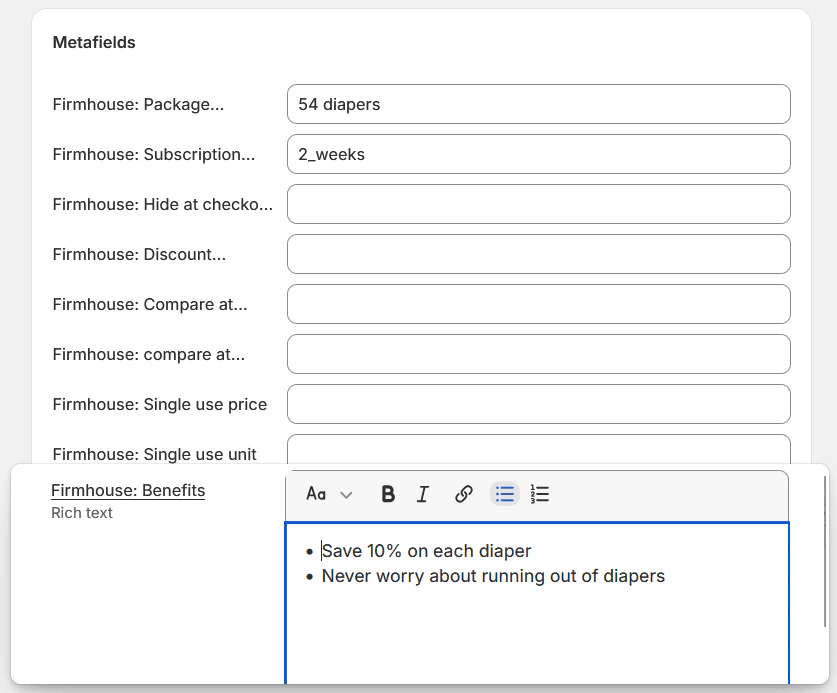Image resolution: width=837 pixels, height=693 pixels.
Task: Focus the Firmhouse: Compare at (capital C) field
Action: pyautogui.click(x=539, y=304)
